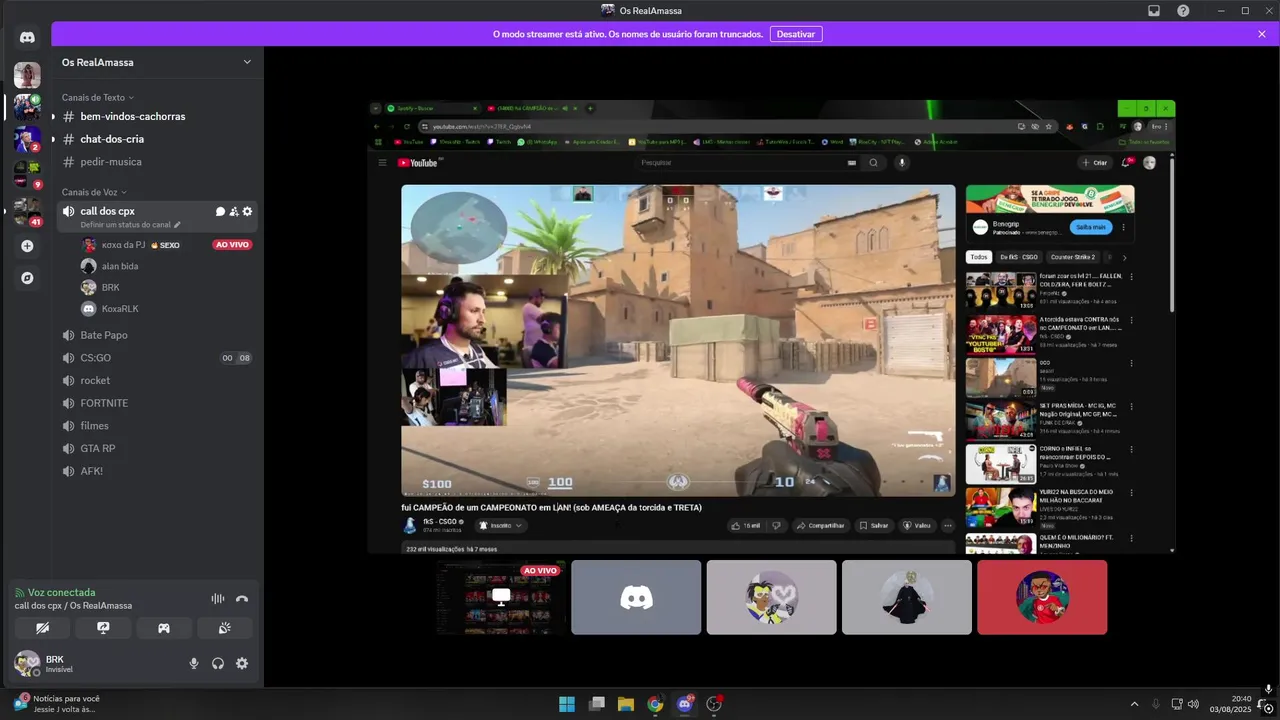The image size is (1280, 720).
Task: Toggle screen sharing
Action: click(103, 628)
